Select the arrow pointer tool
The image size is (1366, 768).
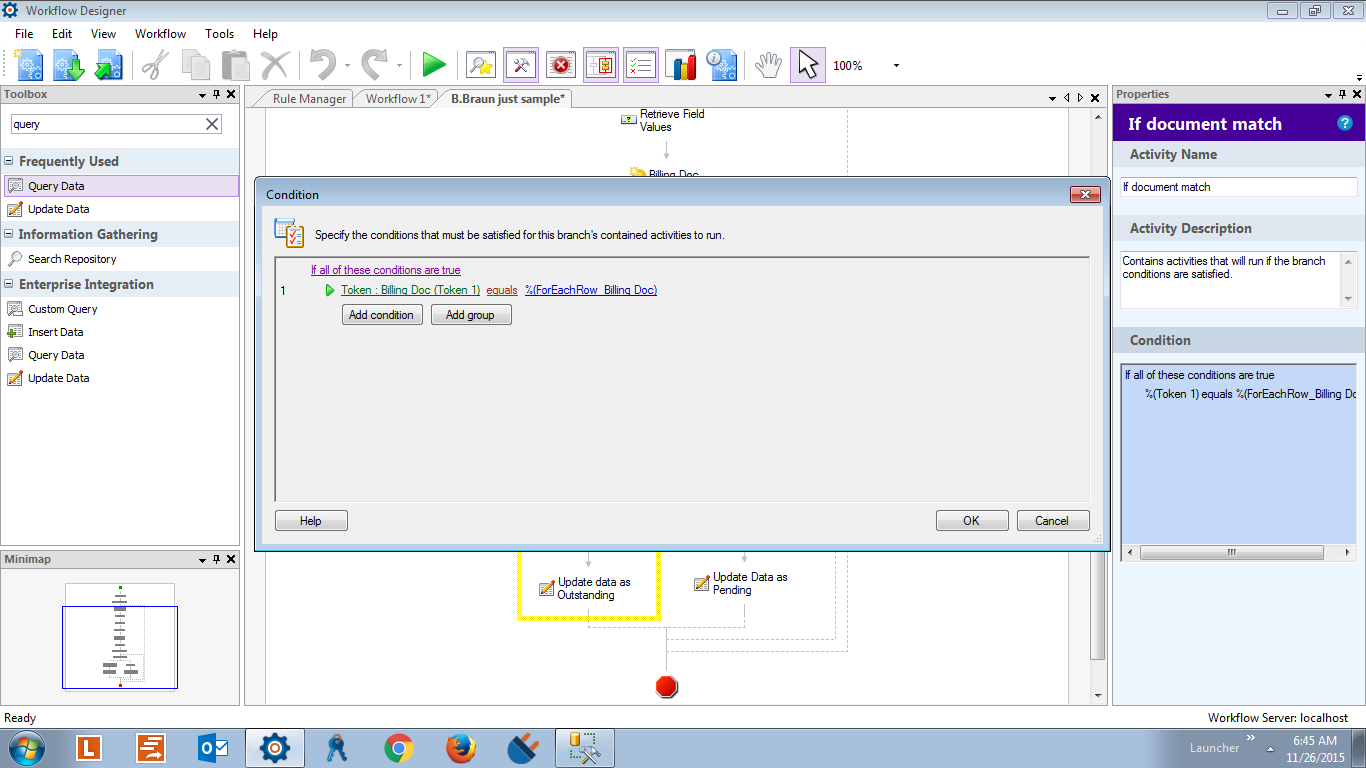[x=808, y=65]
